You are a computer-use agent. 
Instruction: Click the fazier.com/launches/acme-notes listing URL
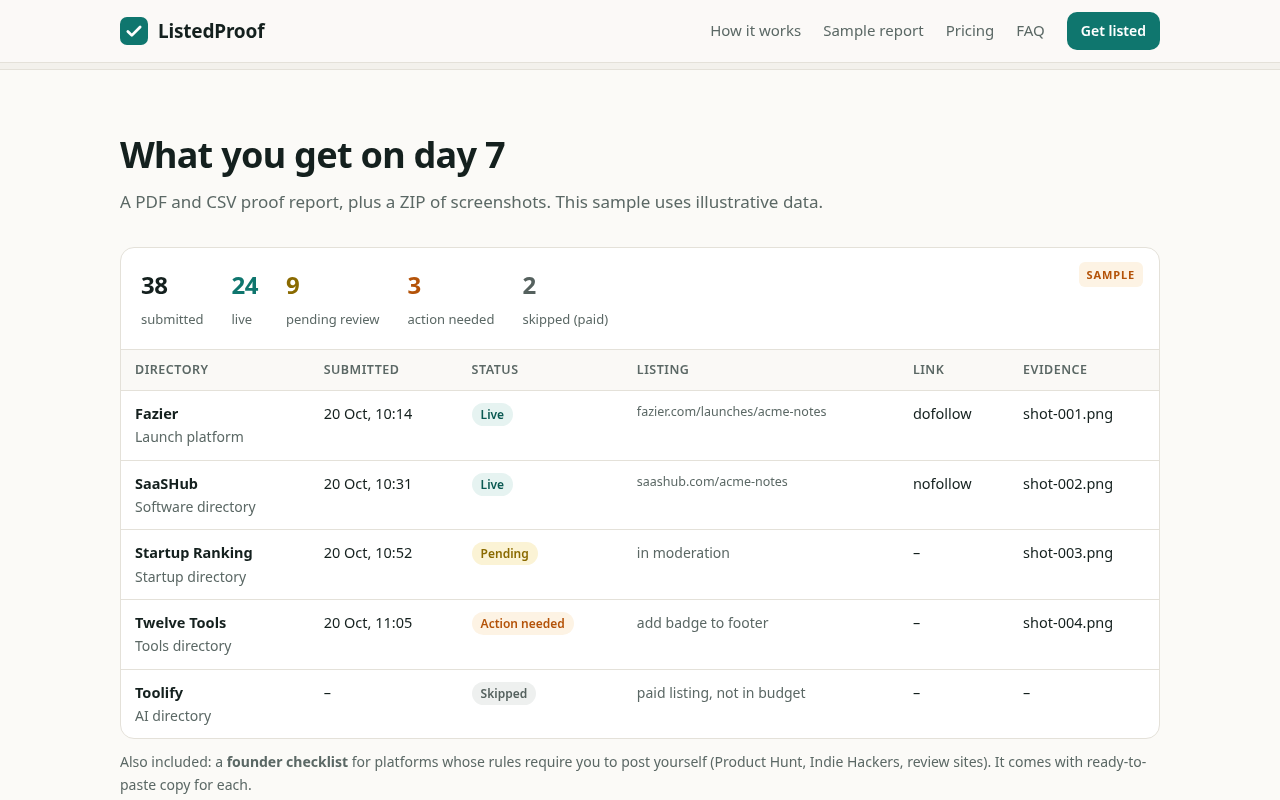[731, 412]
